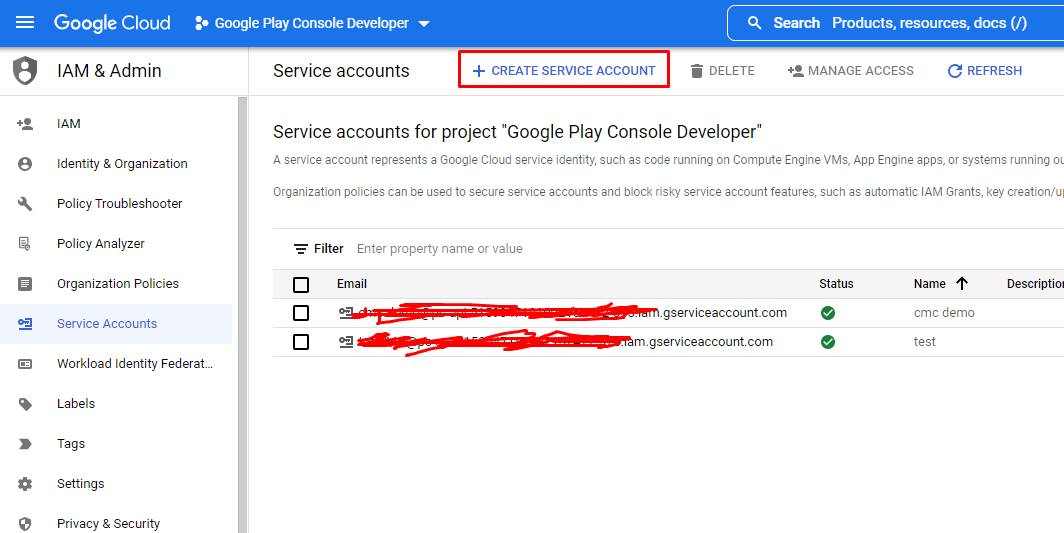The width and height of the screenshot is (1064, 533).
Task: Click the Policy Troubleshooter wrench icon
Action: point(25,204)
